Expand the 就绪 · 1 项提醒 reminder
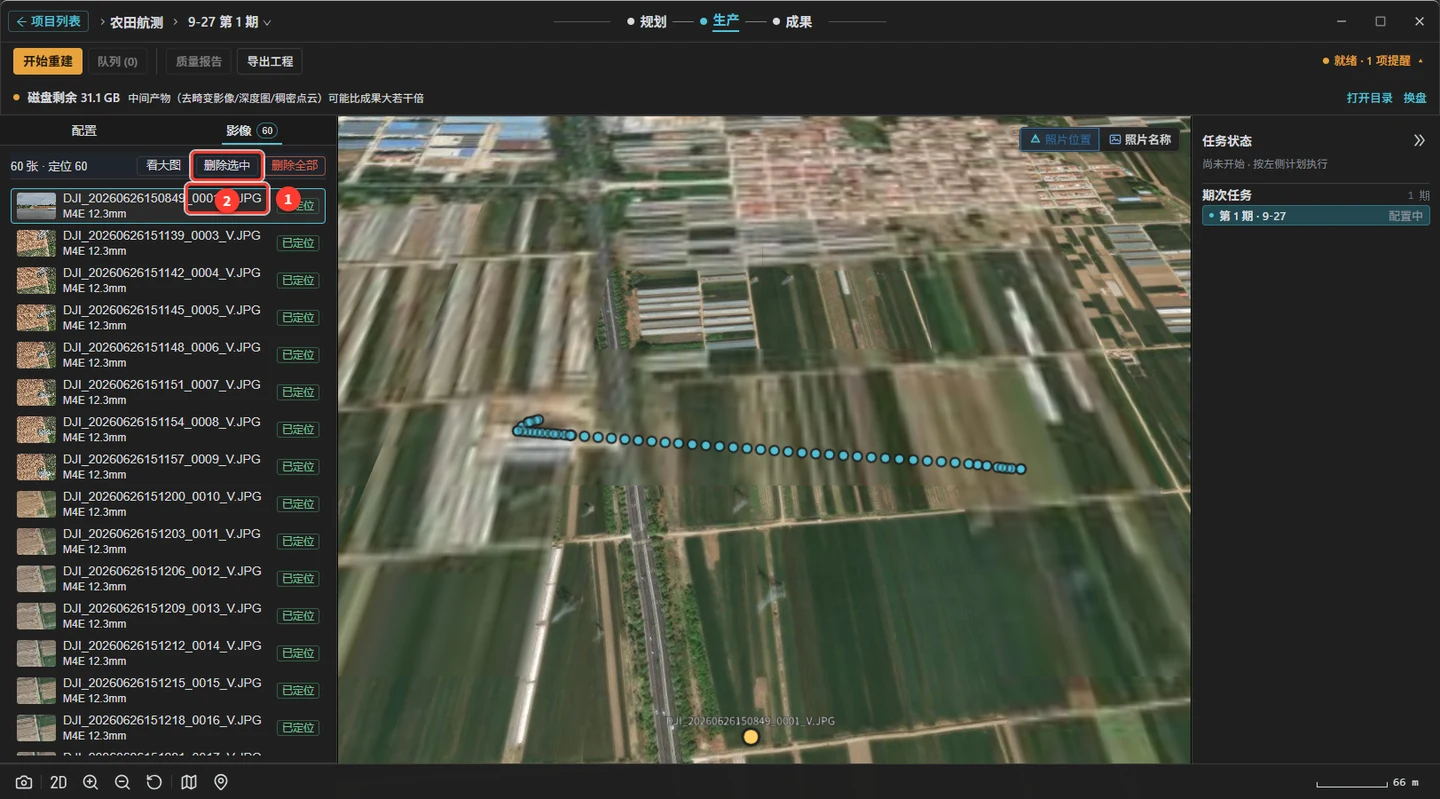 pos(1372,61)
